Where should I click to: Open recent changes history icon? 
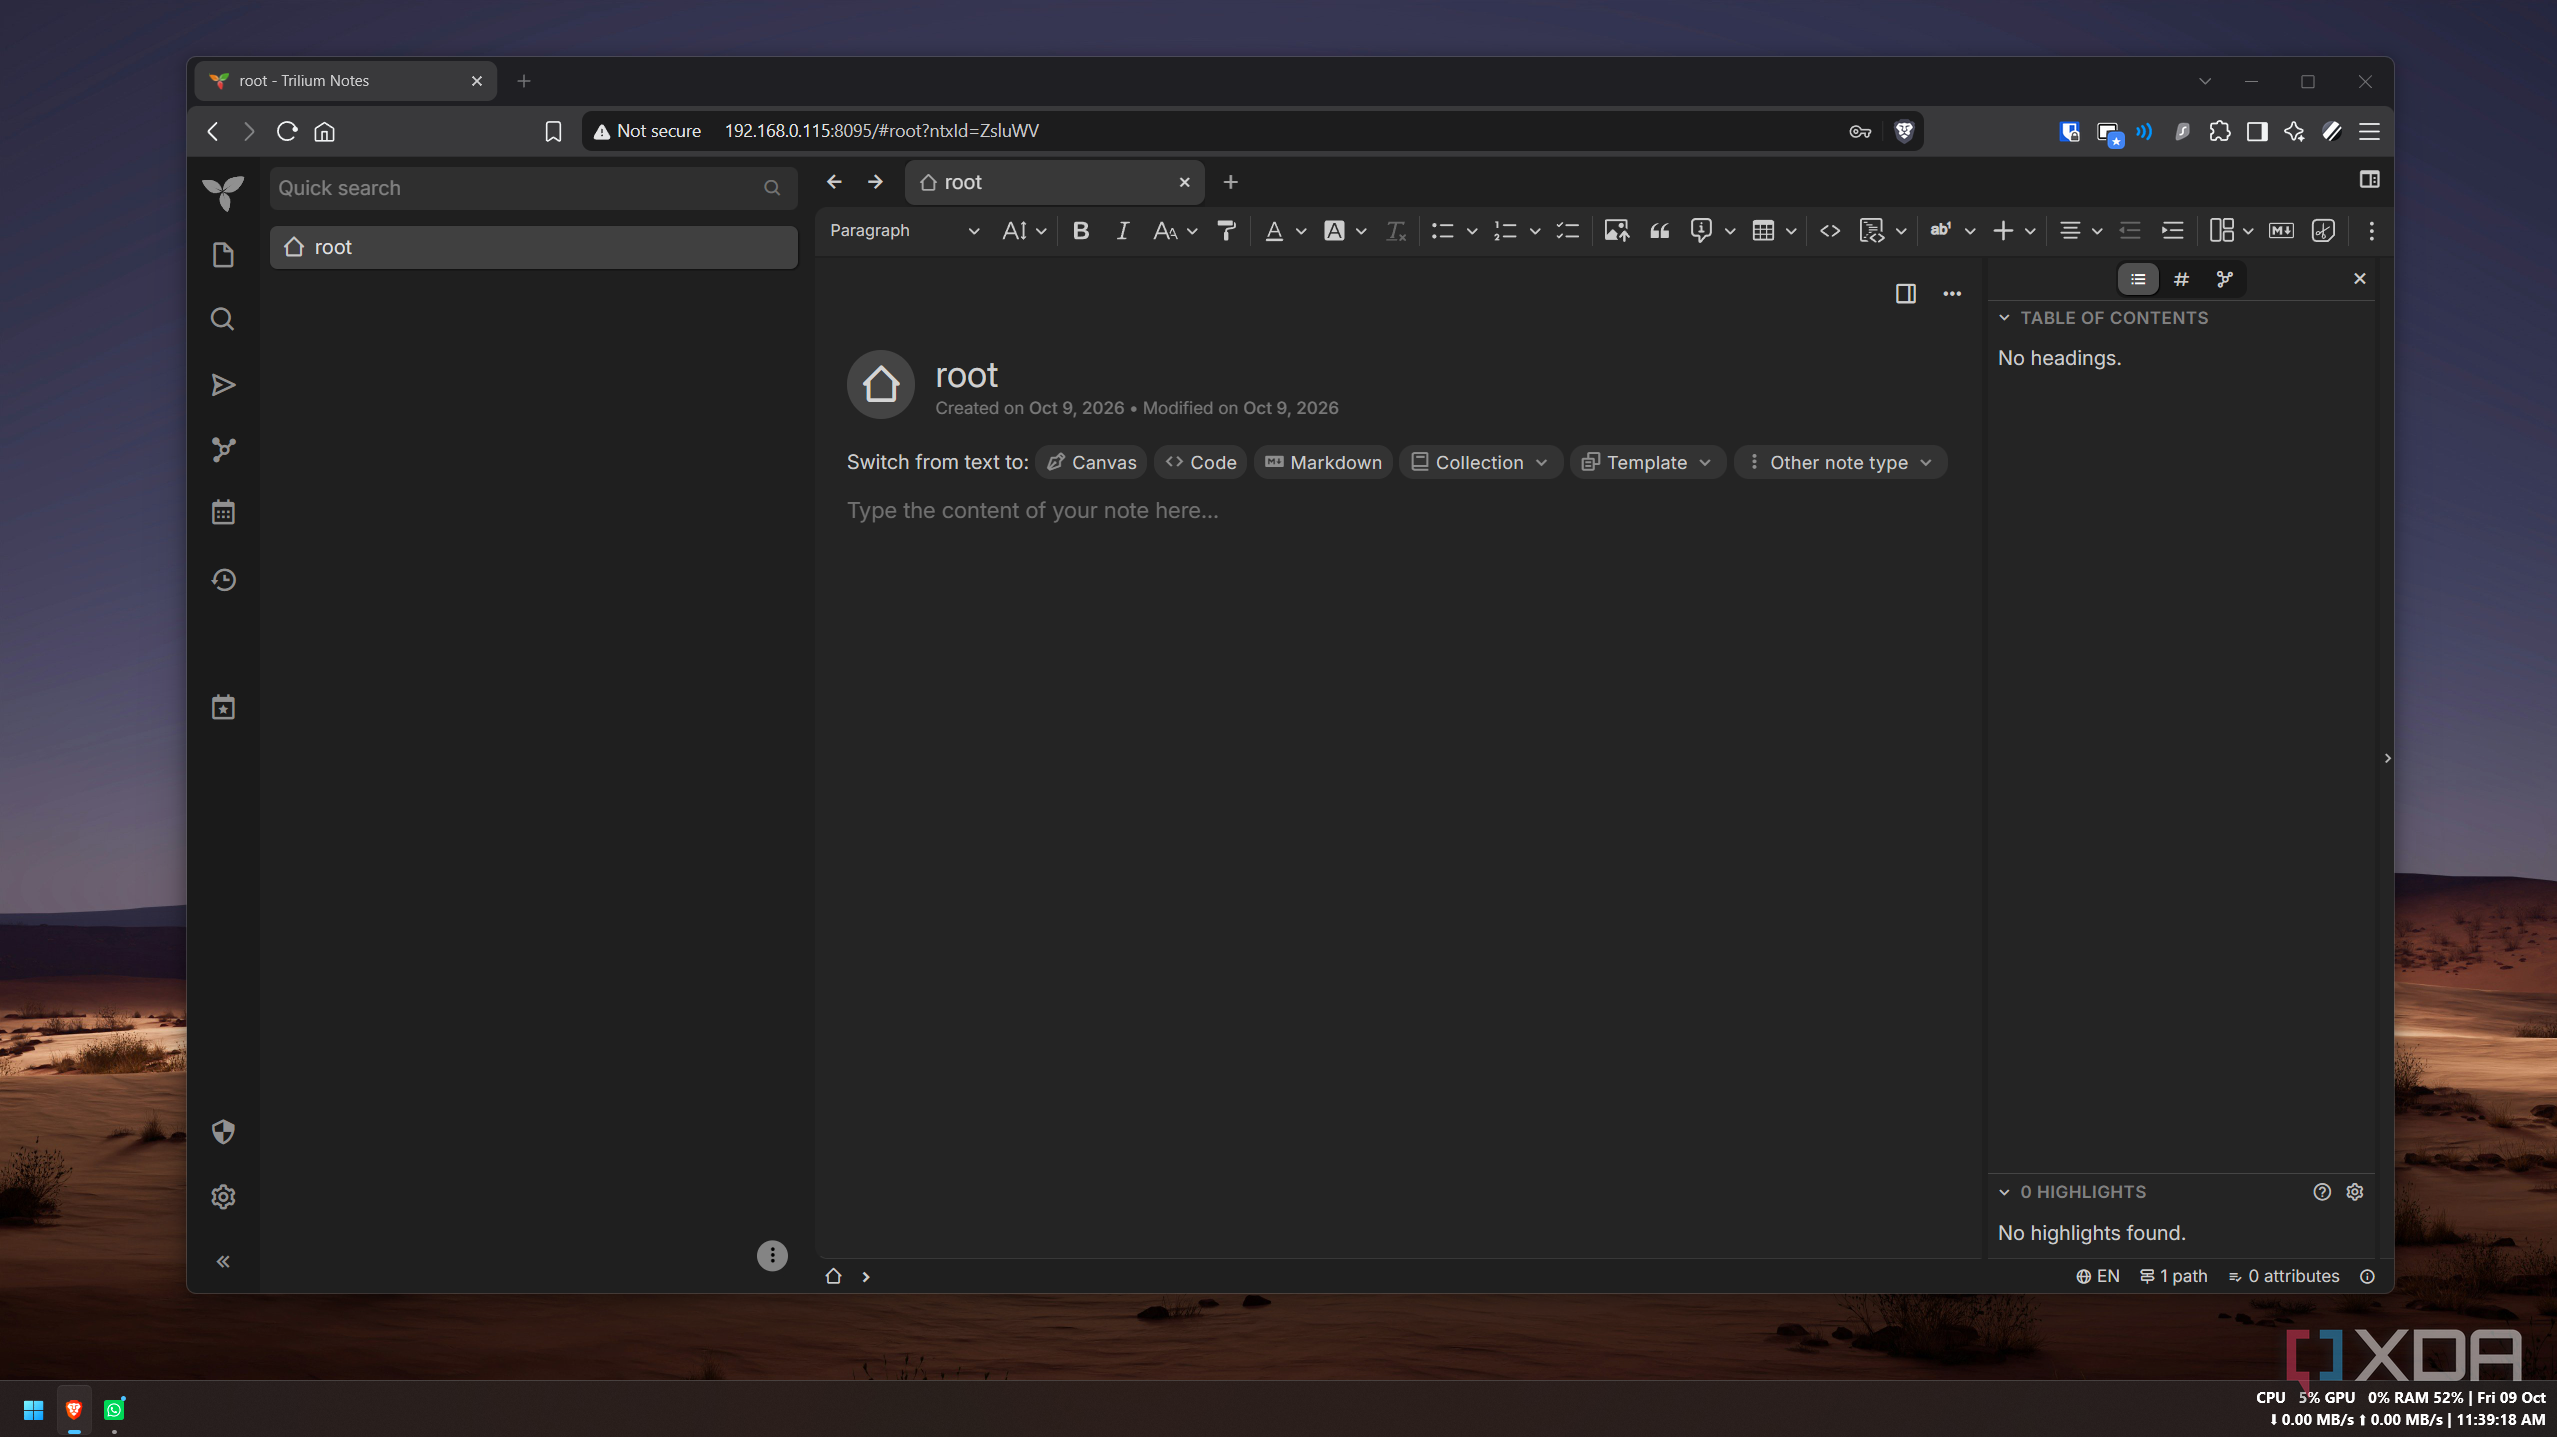pos(223,580)
